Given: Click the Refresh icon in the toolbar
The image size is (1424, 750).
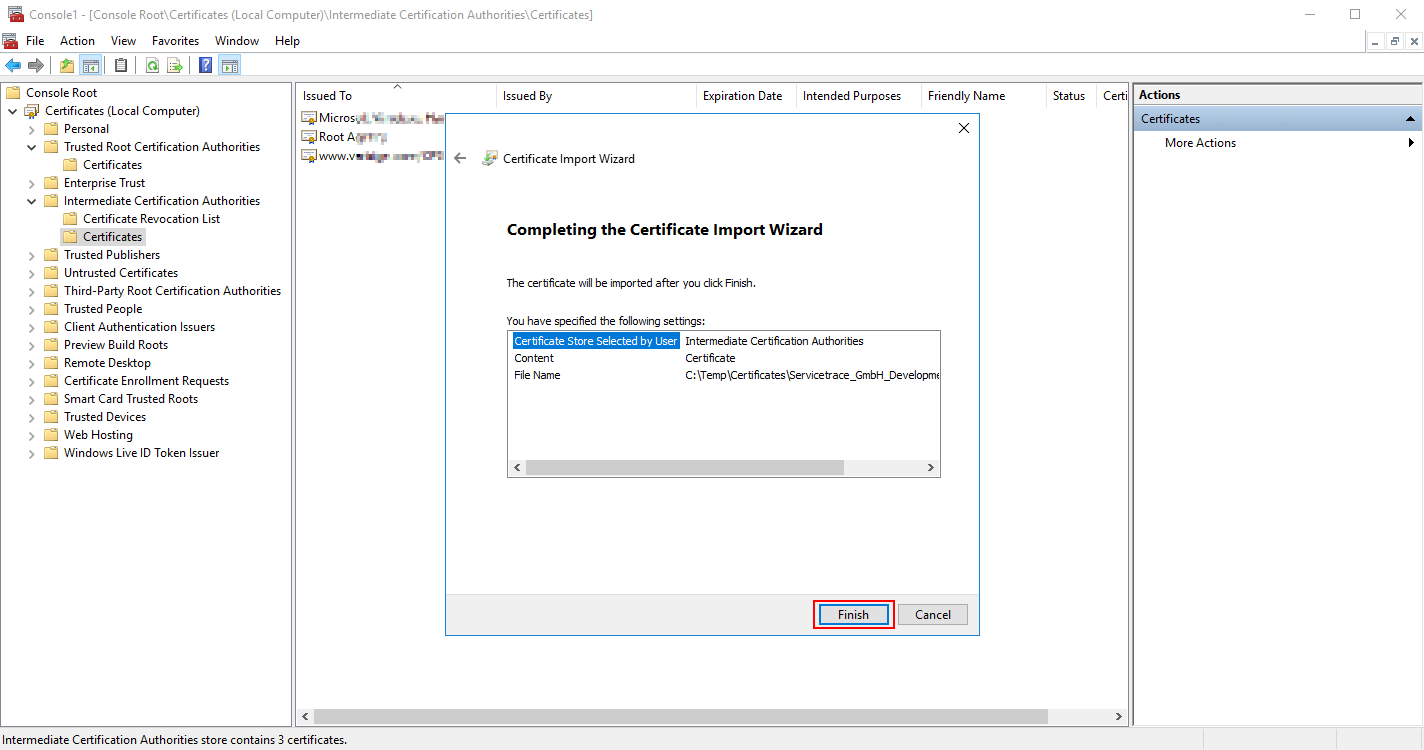Looking at the screenshot, I should (152, 65).
